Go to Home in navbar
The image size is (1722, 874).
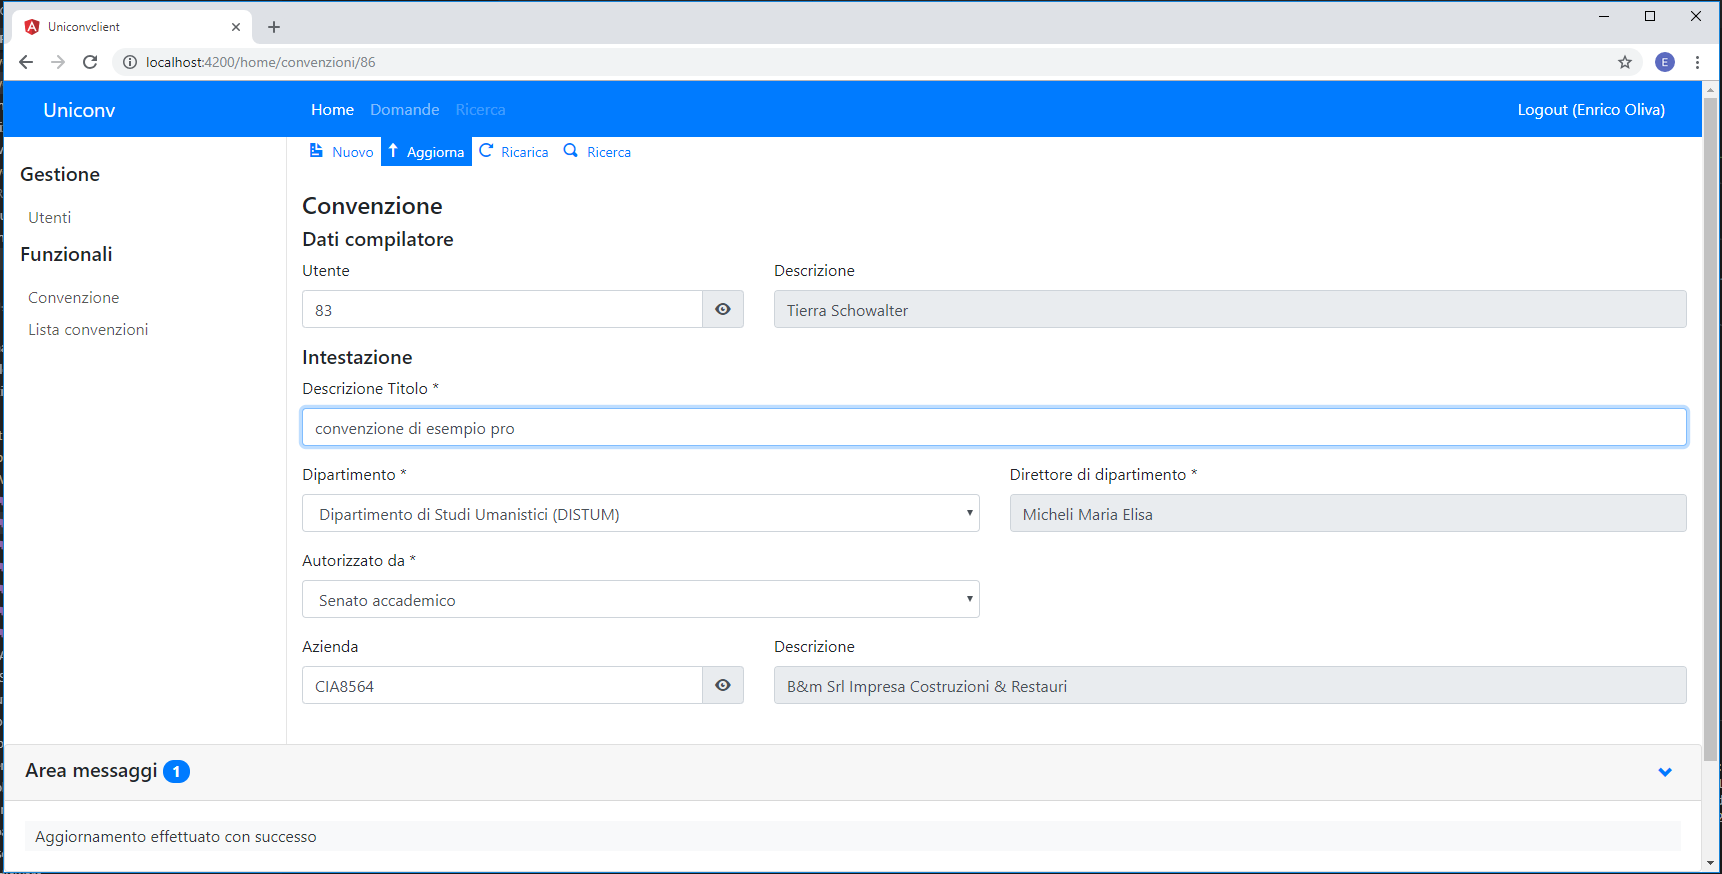[x=332, y=110]
